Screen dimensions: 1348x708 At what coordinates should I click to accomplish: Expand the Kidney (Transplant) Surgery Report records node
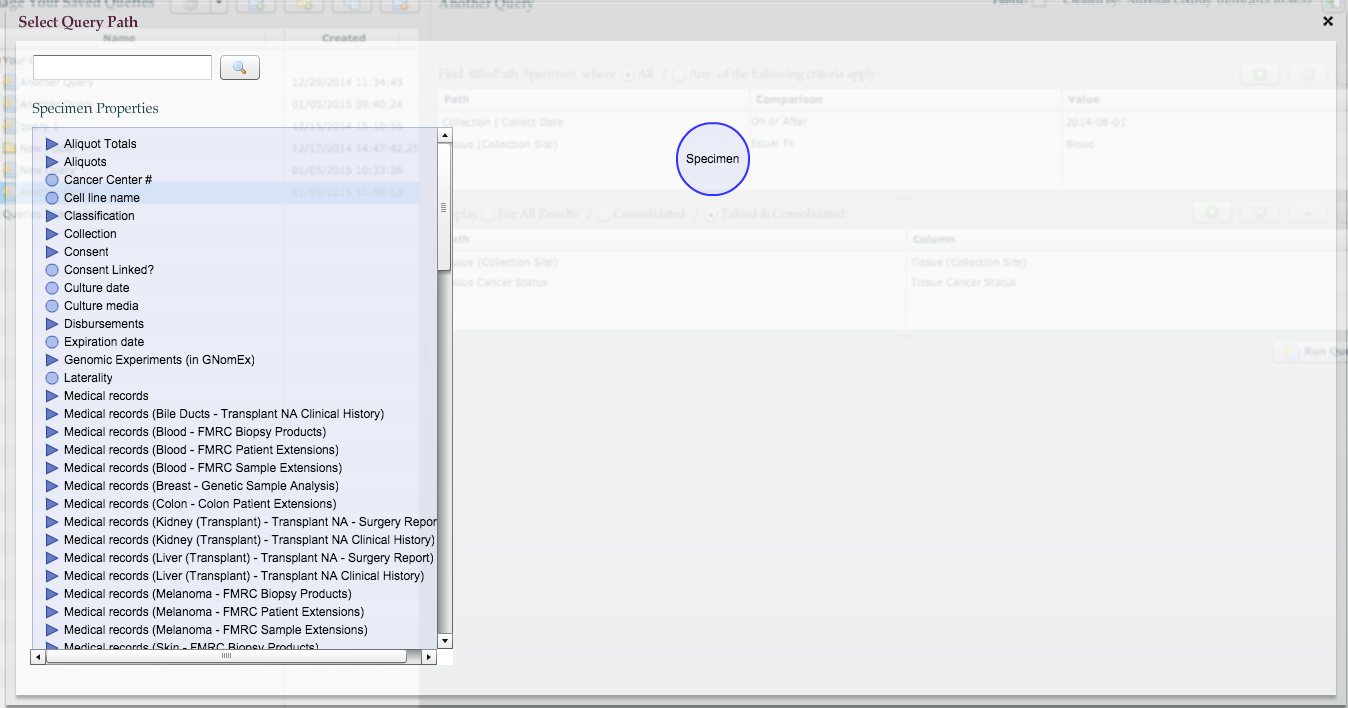point(52,522)
